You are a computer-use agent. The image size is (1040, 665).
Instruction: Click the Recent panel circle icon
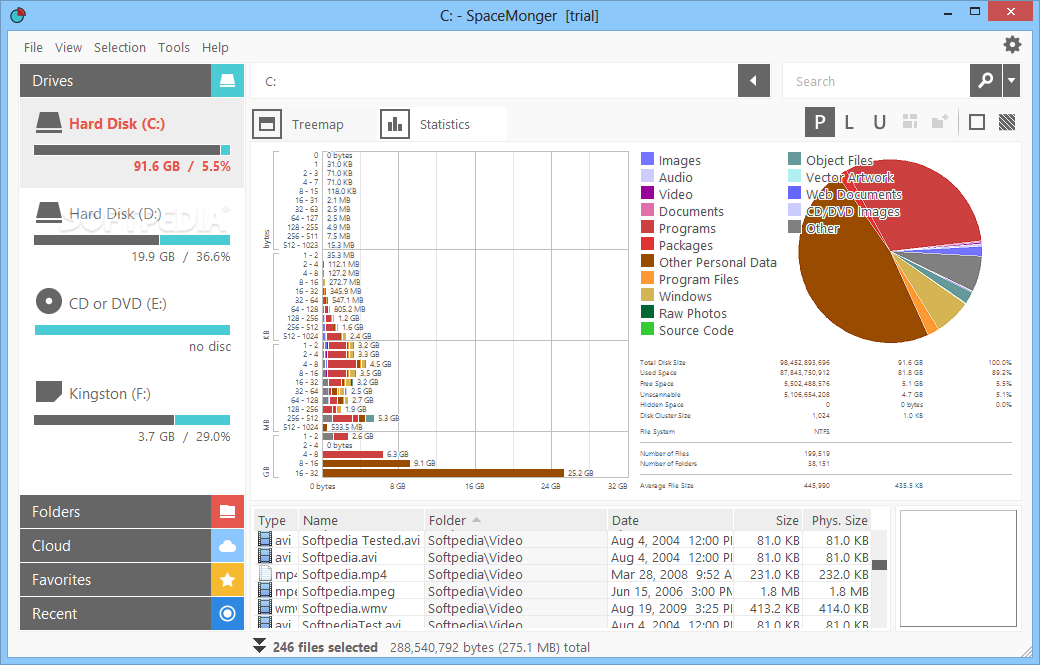click(x=228, y=613)
